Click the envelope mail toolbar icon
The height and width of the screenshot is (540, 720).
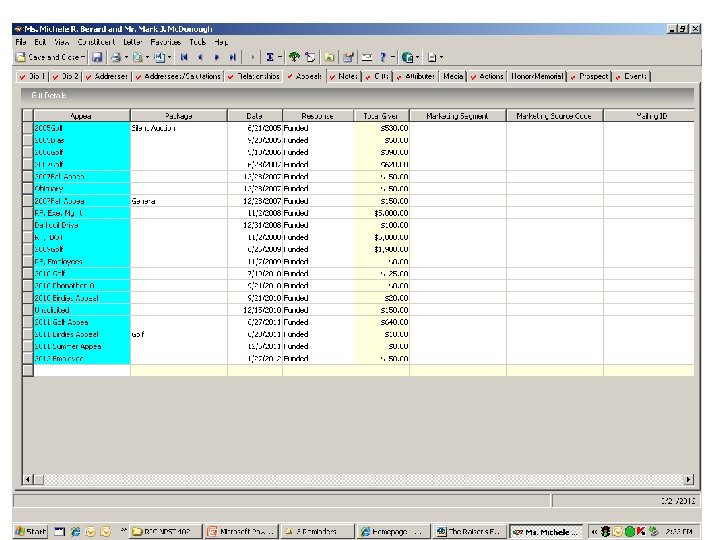click(366, 57)
